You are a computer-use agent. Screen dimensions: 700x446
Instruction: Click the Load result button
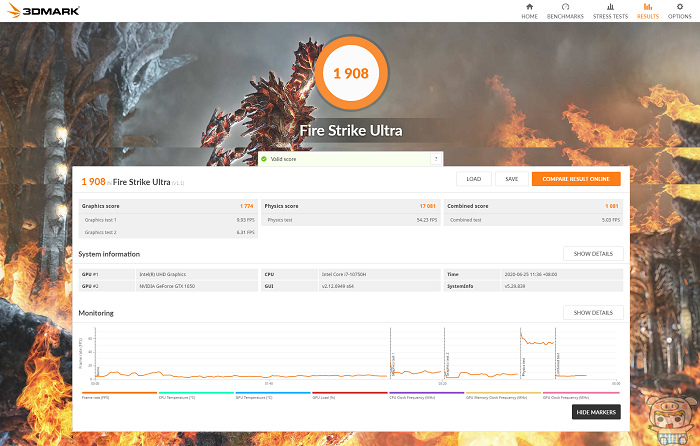[474, 179]
